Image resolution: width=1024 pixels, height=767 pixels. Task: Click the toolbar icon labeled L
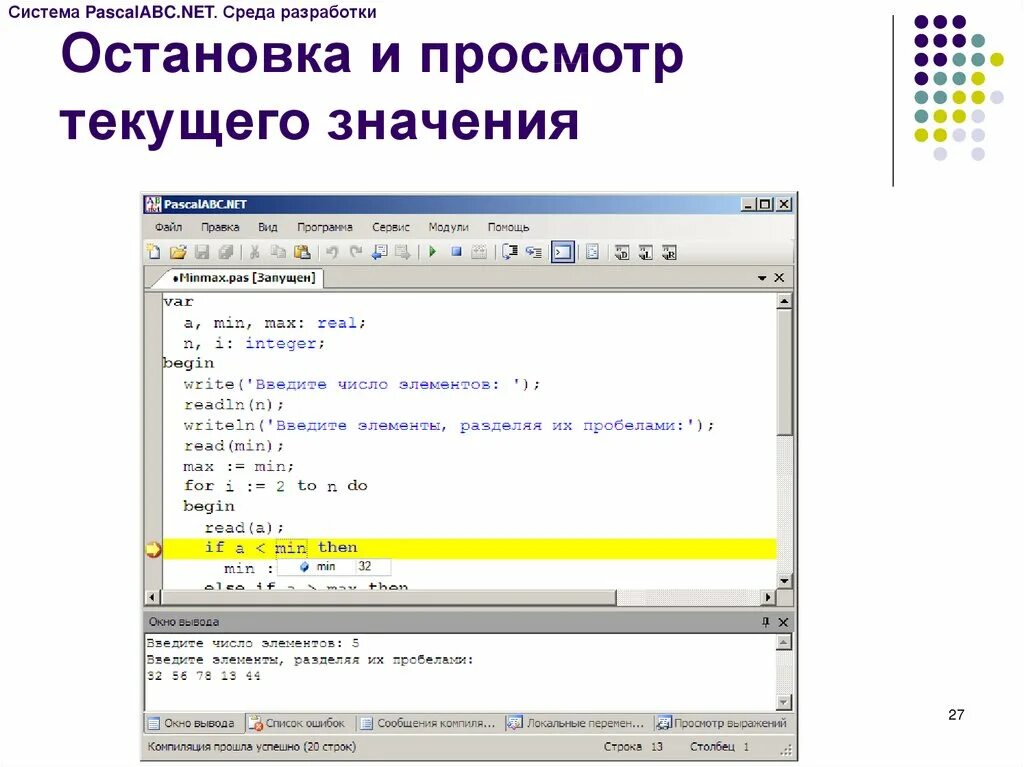[645, 252]
